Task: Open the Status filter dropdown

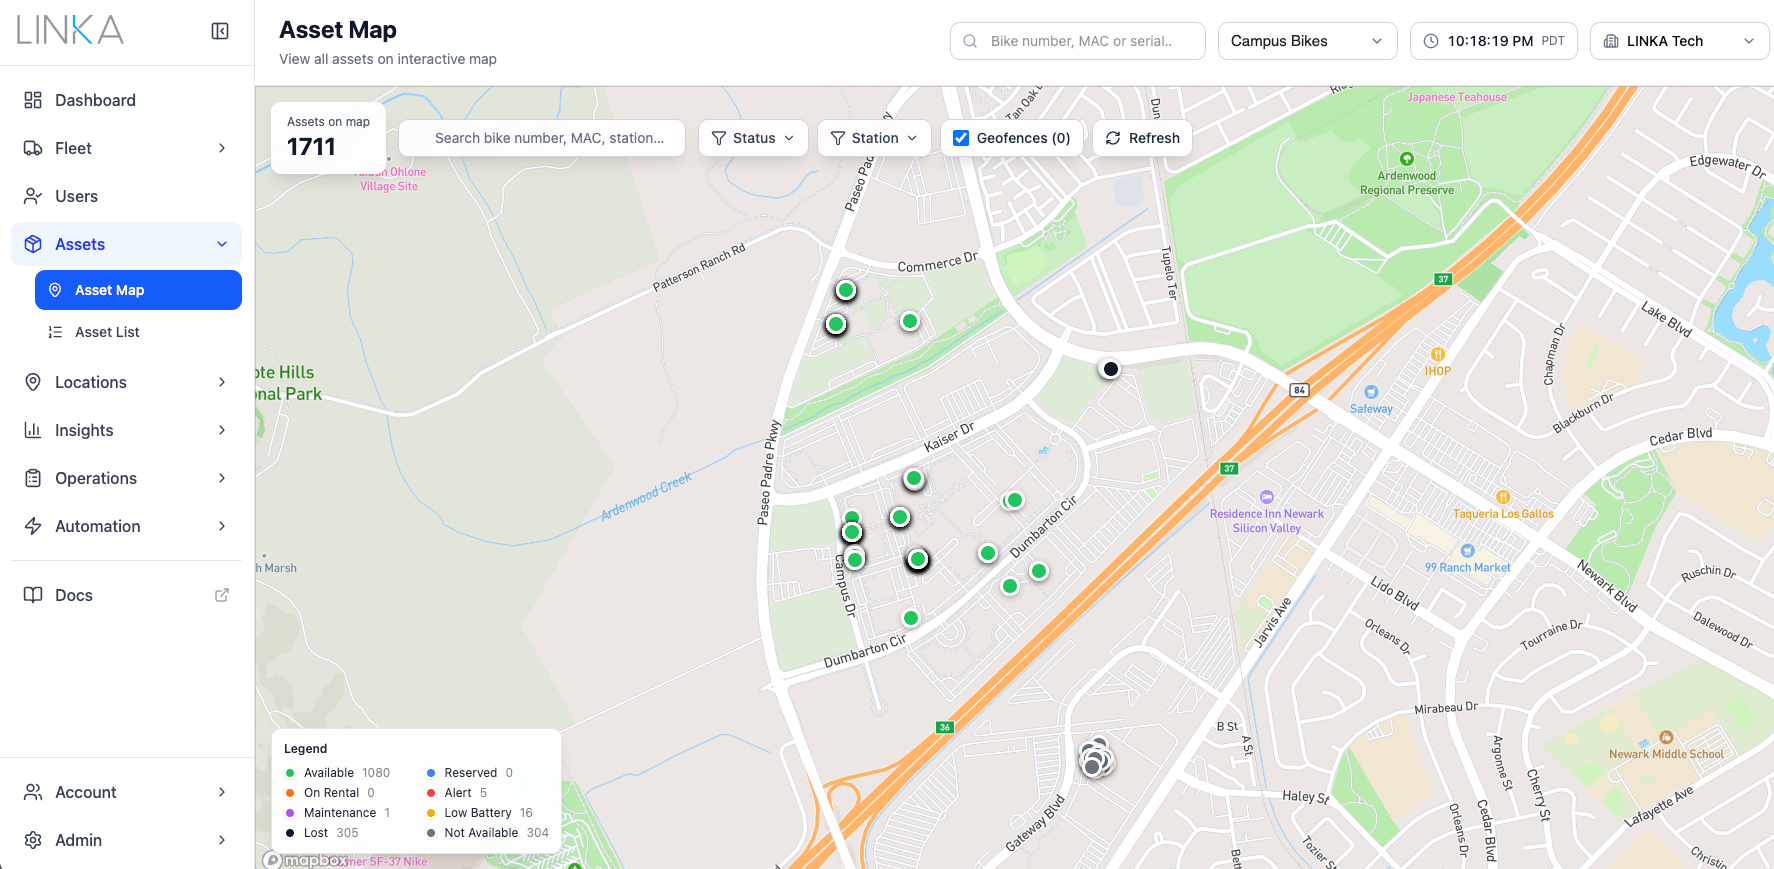Action: [x=753, y=138]
